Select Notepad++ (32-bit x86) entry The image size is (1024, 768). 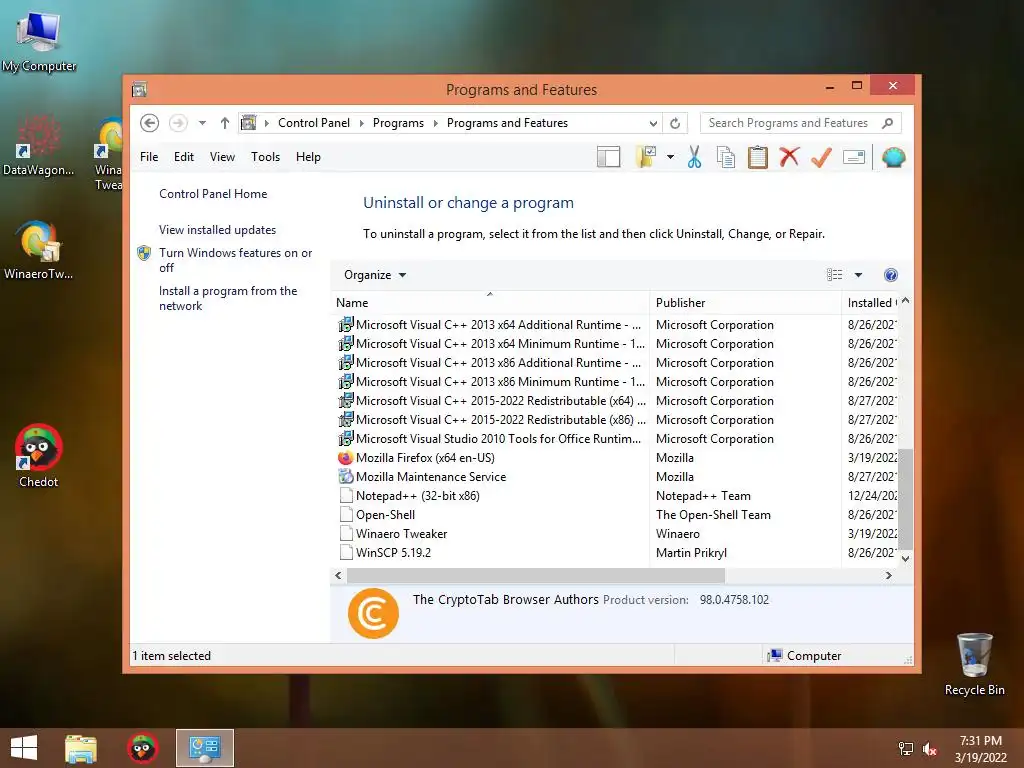(417, 496)
